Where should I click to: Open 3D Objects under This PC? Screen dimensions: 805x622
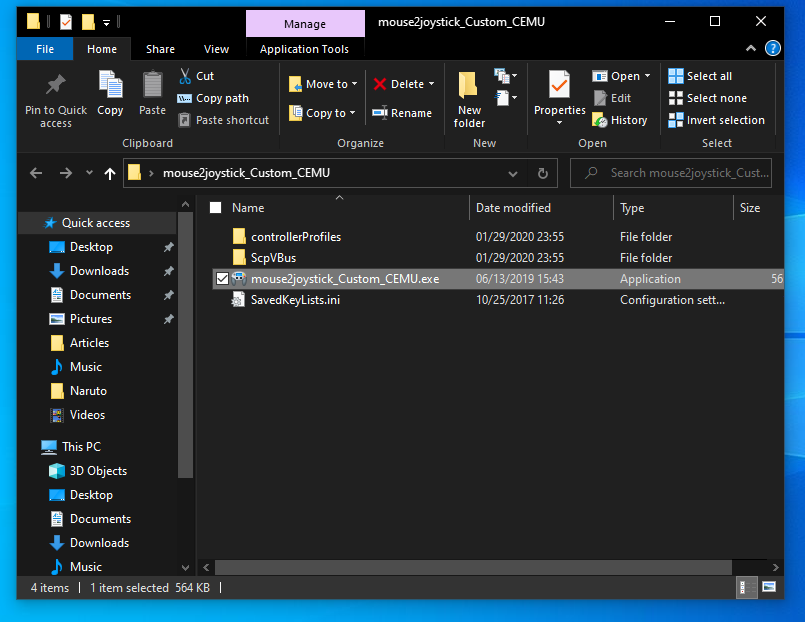point(98,471)
